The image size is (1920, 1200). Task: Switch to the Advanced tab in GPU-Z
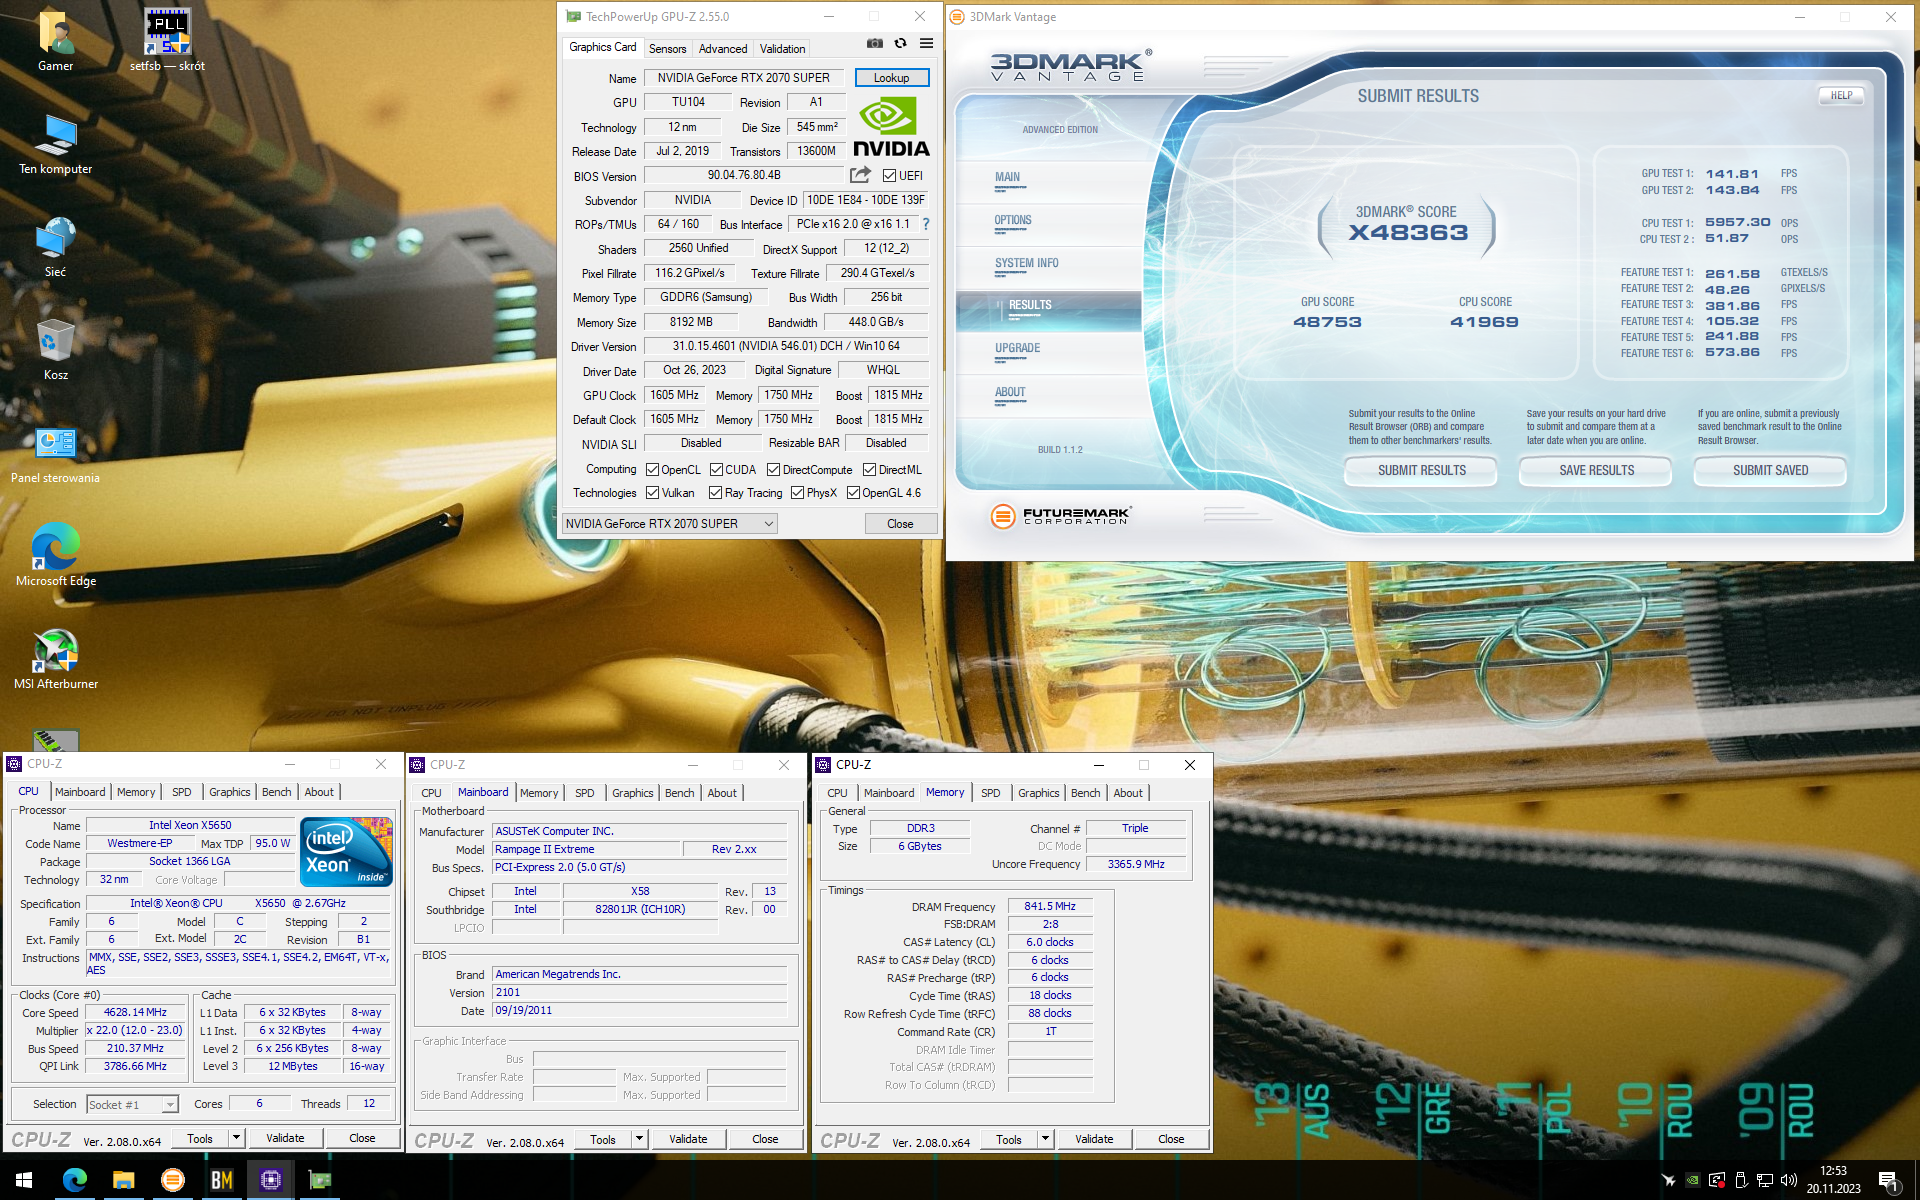click(x=723, y=49)
